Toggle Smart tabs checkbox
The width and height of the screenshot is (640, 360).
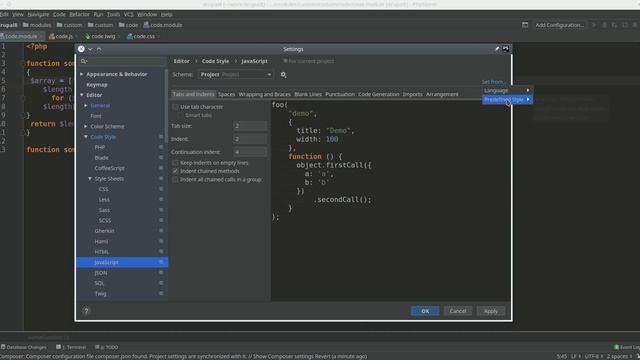180,116
